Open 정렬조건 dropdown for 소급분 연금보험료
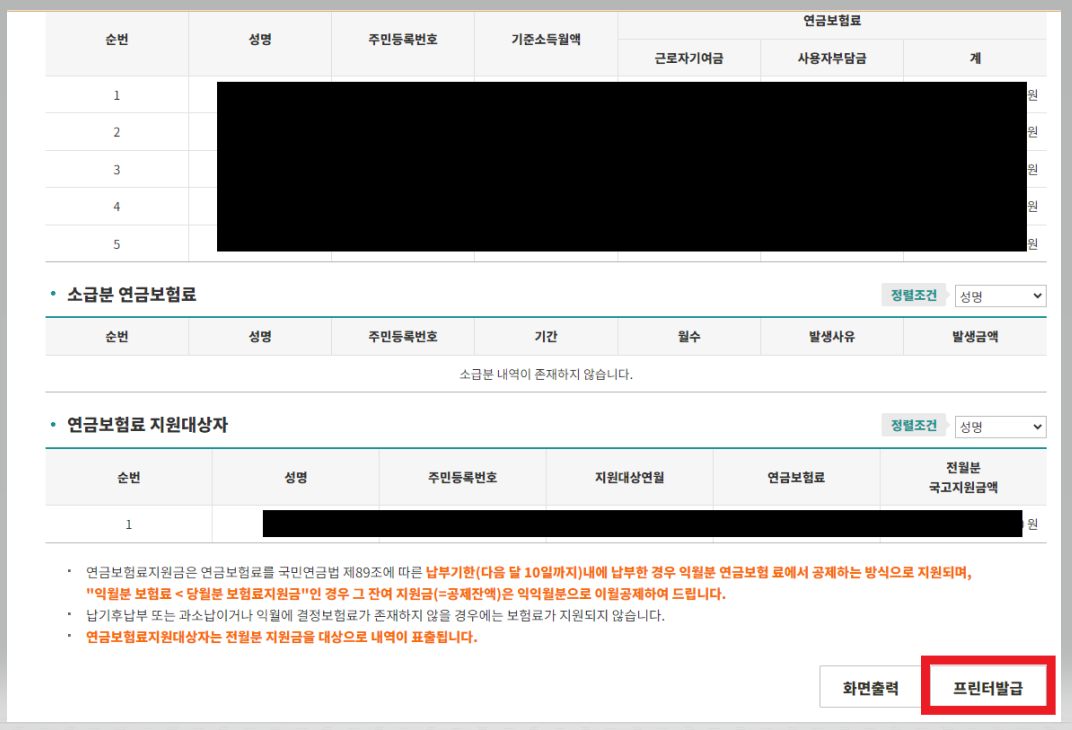Image resolution: width=1072 pixels, height=730 pixels. pyautogui.click(x=1000, y=296)
